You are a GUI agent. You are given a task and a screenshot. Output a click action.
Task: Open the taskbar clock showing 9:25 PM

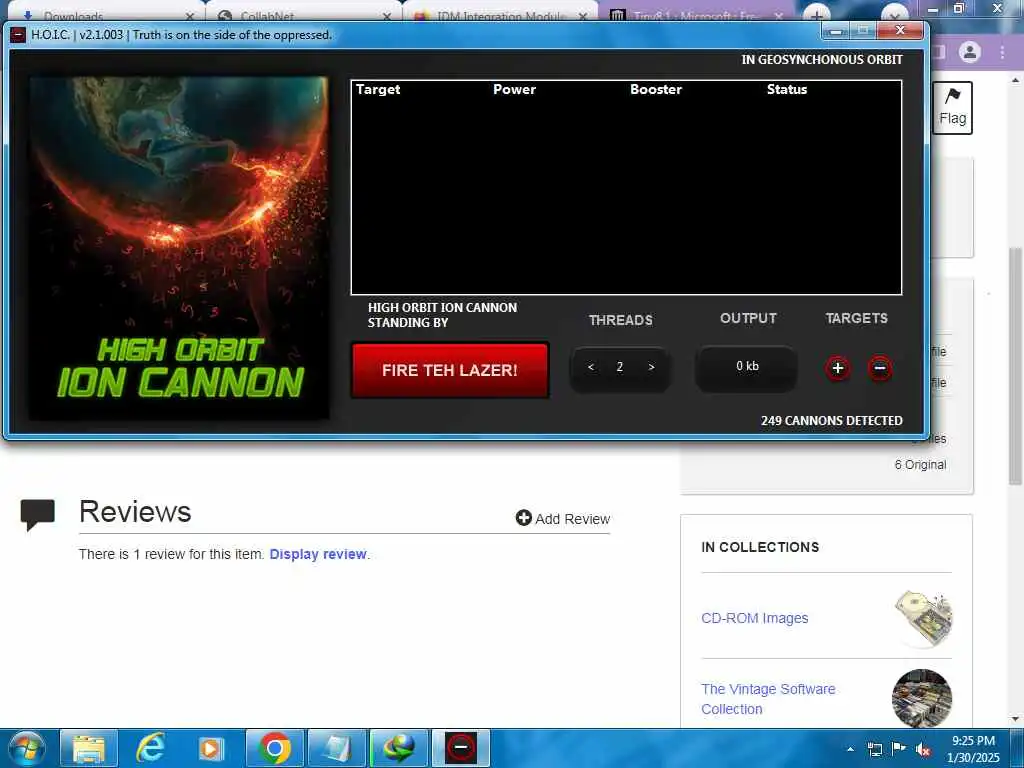(974, 749)
